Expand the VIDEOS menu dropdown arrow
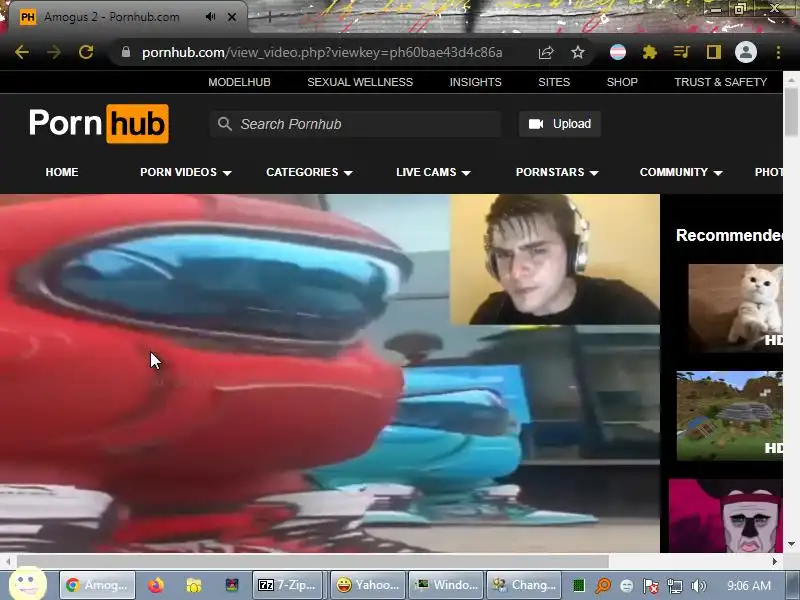This screenshot has width=800, height=600. [x=228, y=173]
